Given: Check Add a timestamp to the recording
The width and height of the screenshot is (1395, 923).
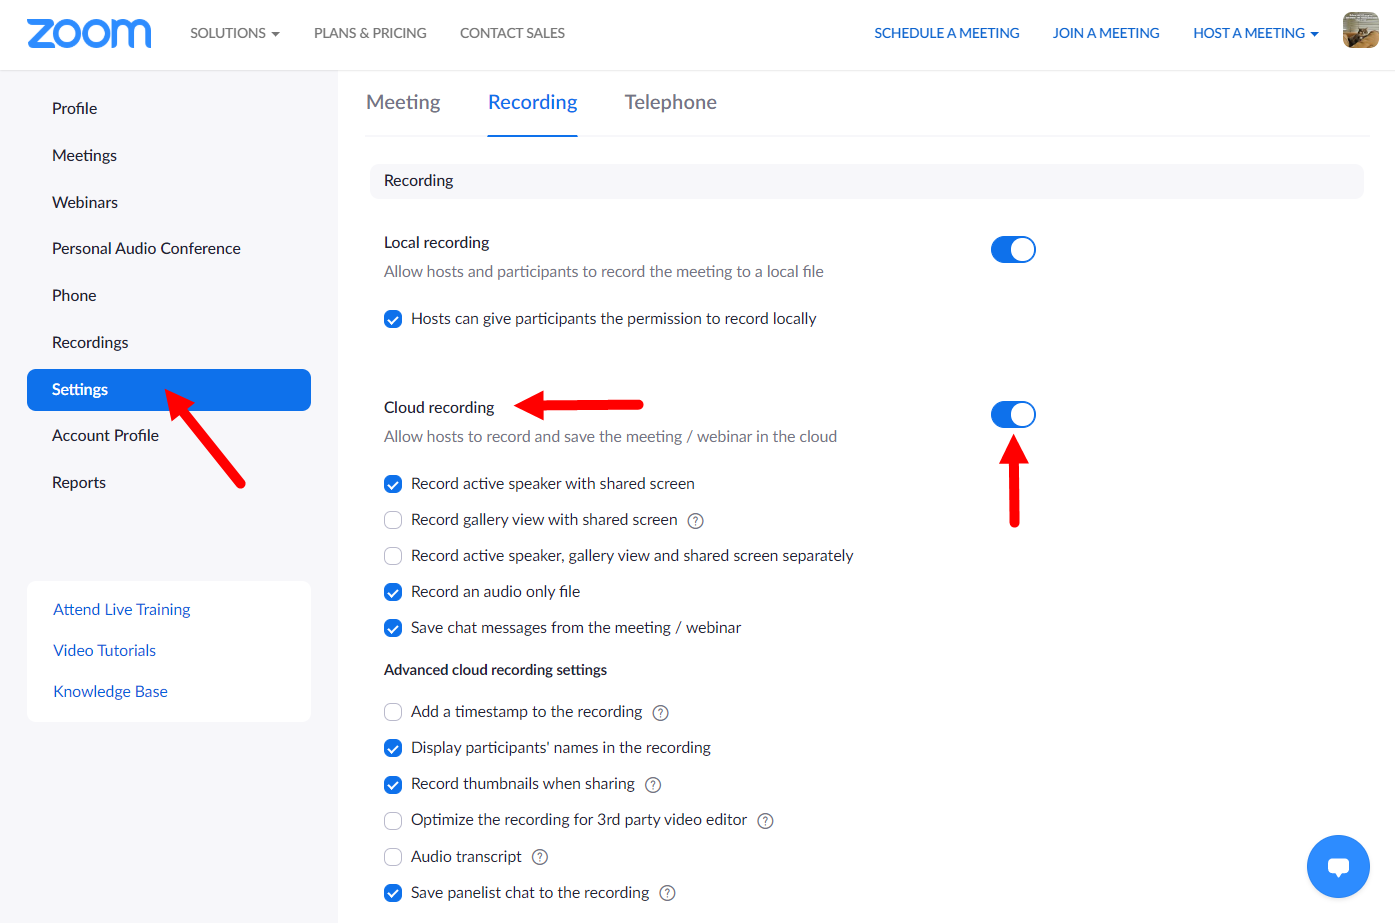Looking at the screenshot, I should (x=393, y=712).
